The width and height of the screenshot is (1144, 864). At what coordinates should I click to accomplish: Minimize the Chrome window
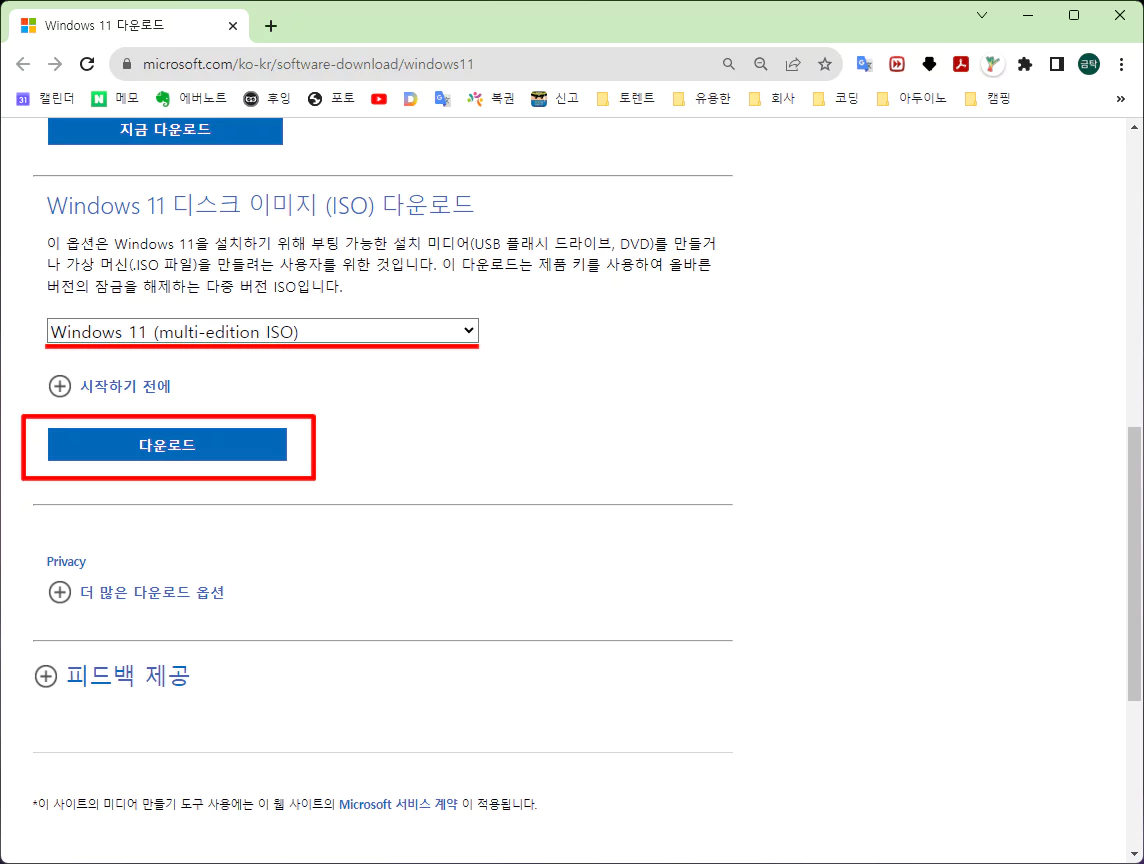tap(1028, 15)
